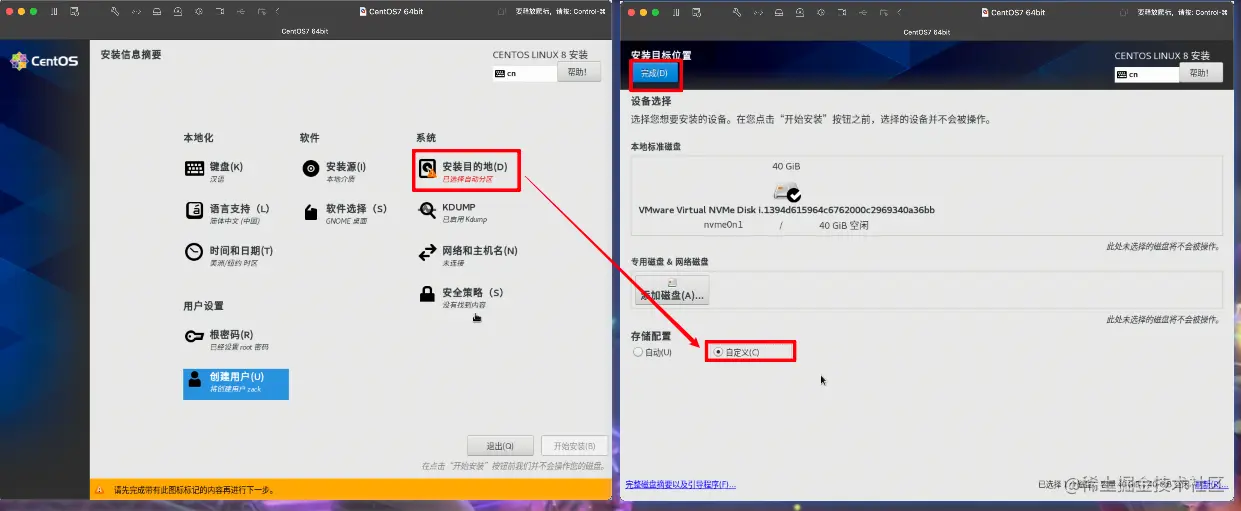Open Installation Source (安装源) settings
This screenshot has width=1241, height=511.
point(335,171)
